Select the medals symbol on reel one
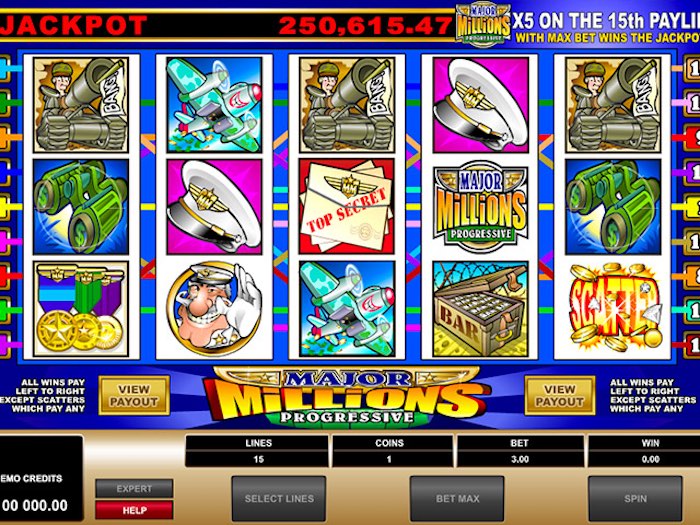The image size is (700, 525). tap(80, 308)
